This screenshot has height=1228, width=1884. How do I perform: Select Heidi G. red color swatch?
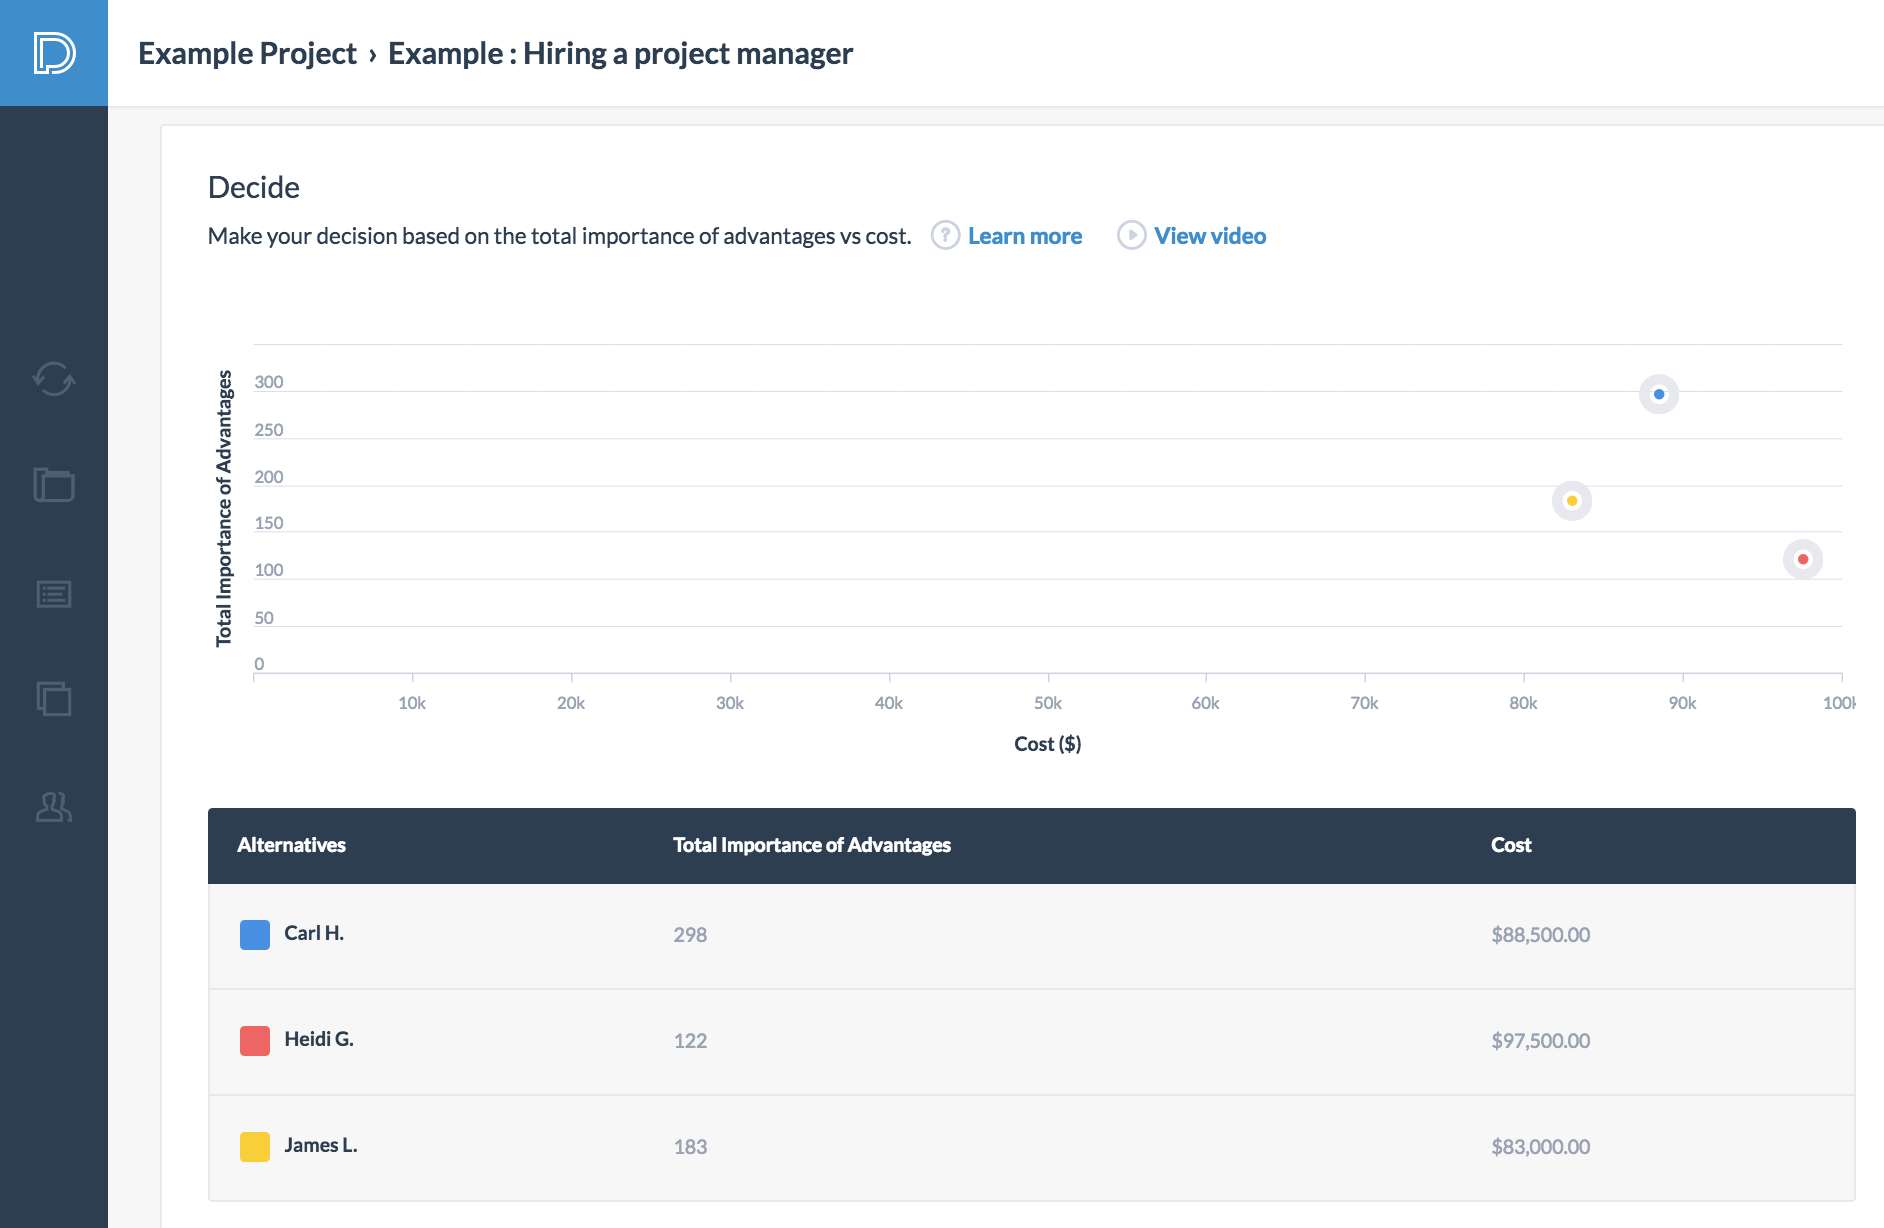coord(255,1041)
